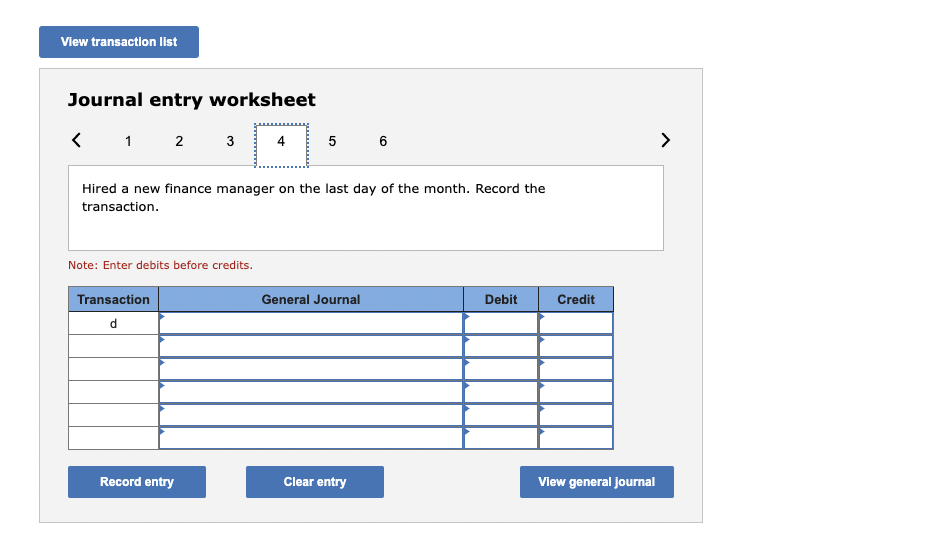Go to previous entry with left chevron
Screen dimensions: 950x544
(76, 141)
